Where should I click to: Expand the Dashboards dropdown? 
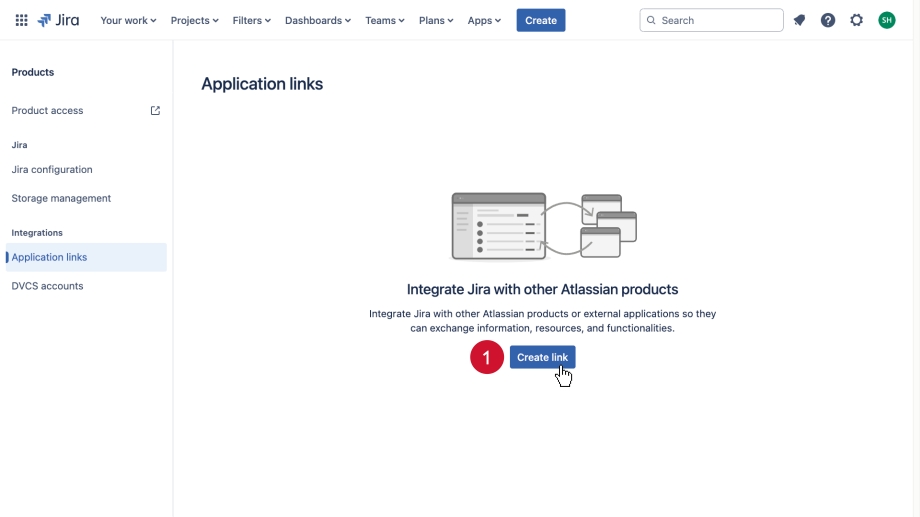318,20
